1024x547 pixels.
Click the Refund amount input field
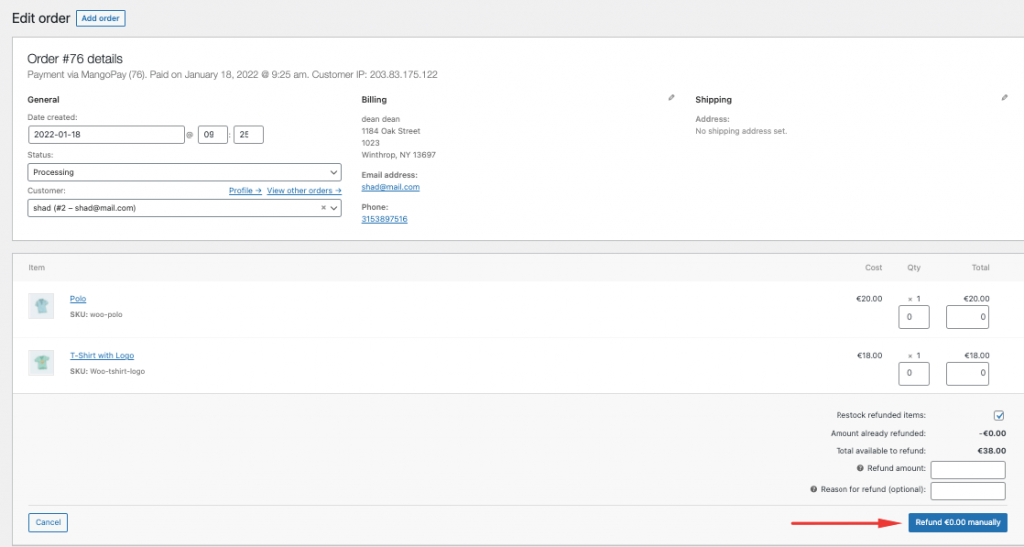pyautogui.click(x=968, y=469)
